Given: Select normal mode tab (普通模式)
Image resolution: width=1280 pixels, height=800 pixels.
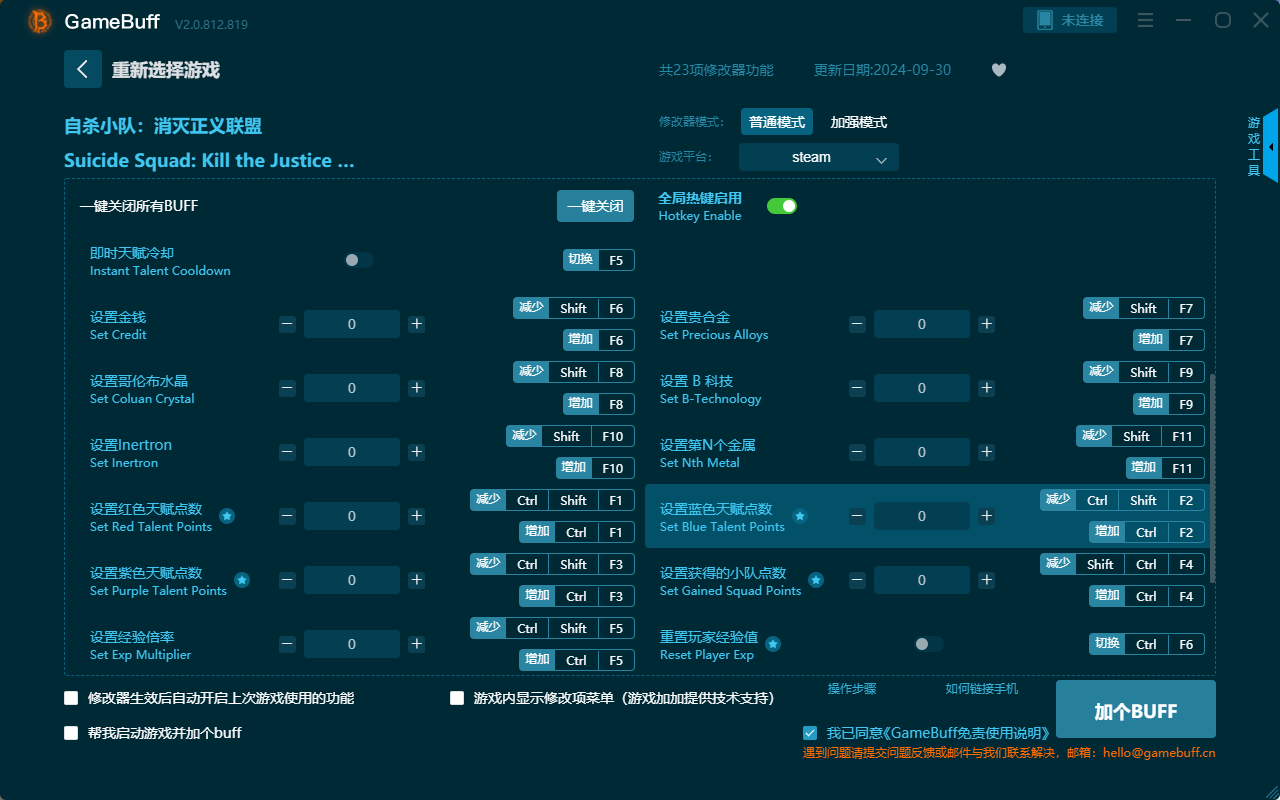Looking at the screenshot, I should [x=777, y=122].
